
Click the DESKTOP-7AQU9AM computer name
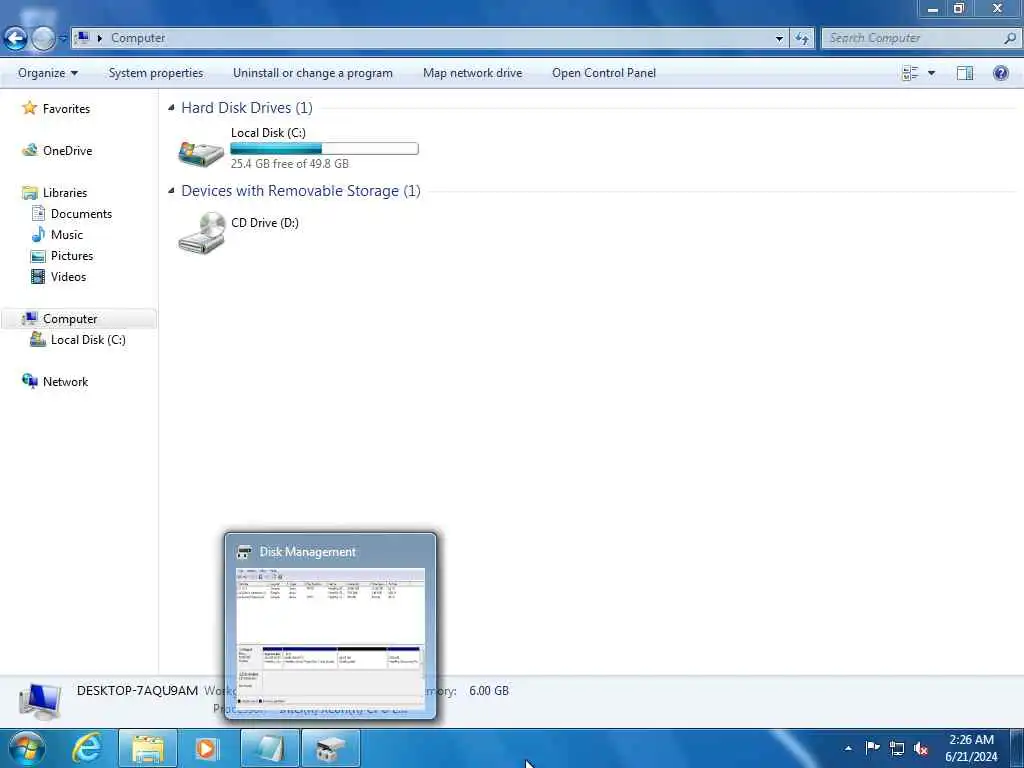[x=137, y=691]
